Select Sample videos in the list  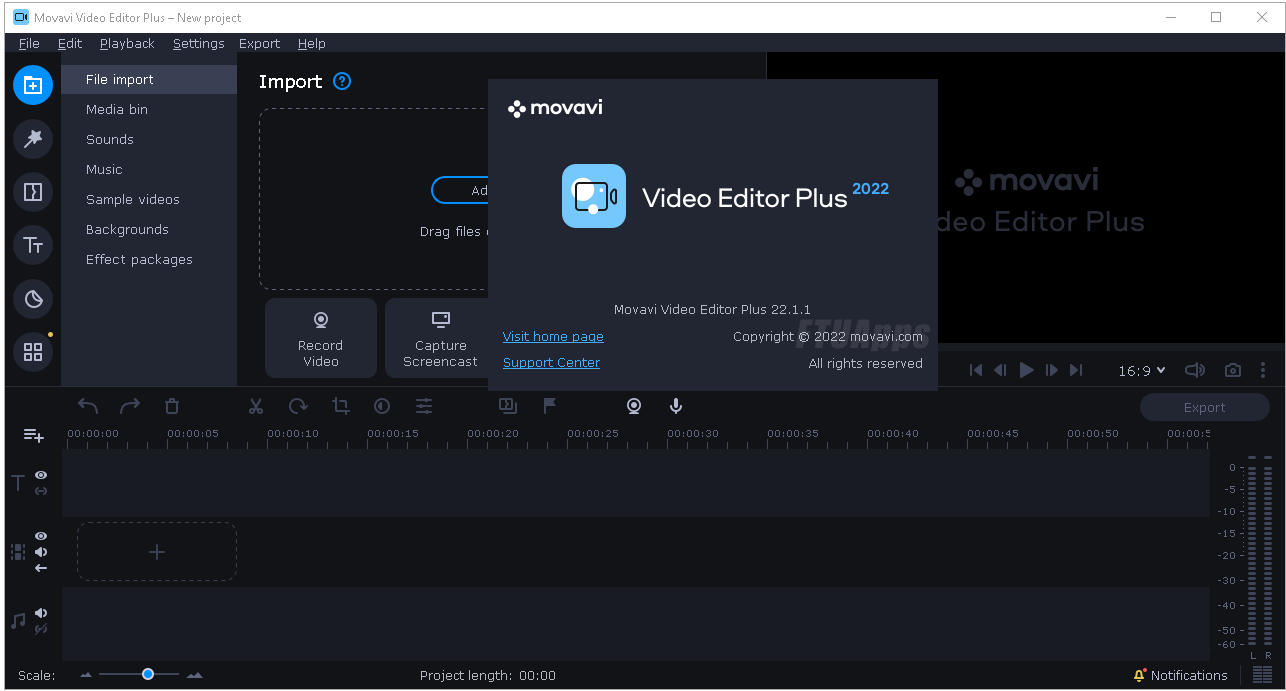click(x=149, y=199)
